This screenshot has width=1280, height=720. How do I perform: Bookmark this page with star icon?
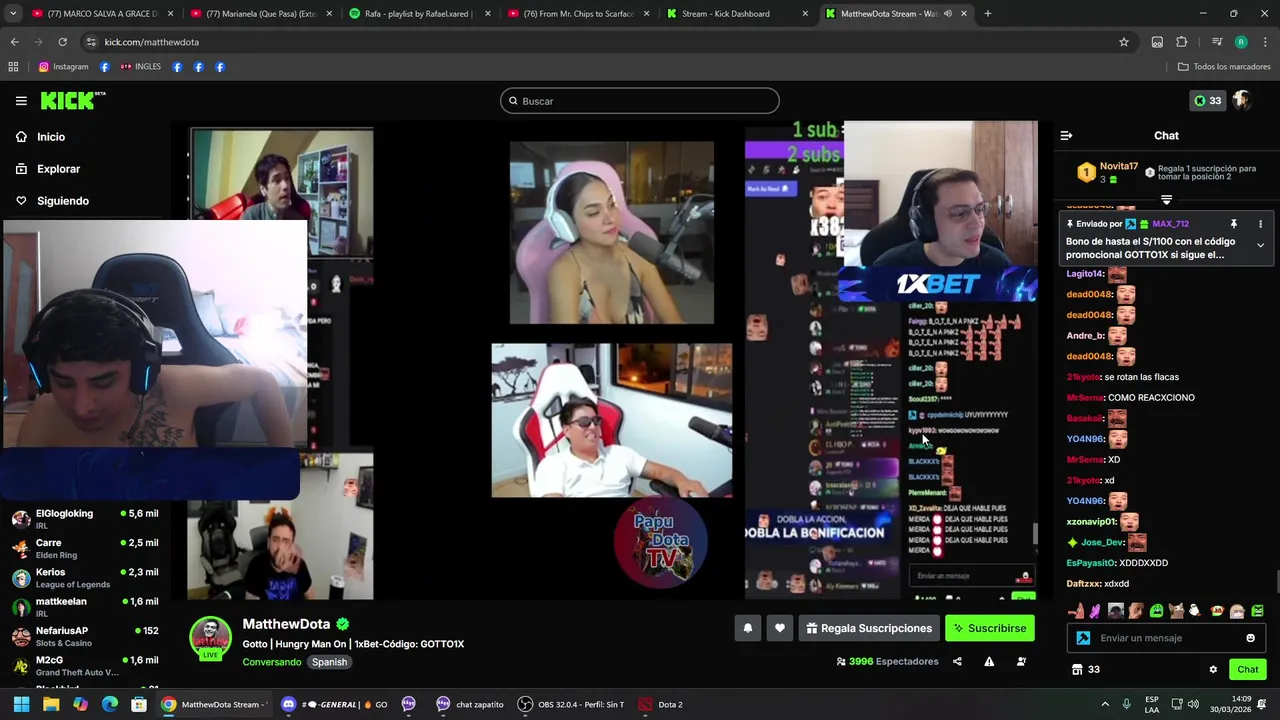point(1124,42)
